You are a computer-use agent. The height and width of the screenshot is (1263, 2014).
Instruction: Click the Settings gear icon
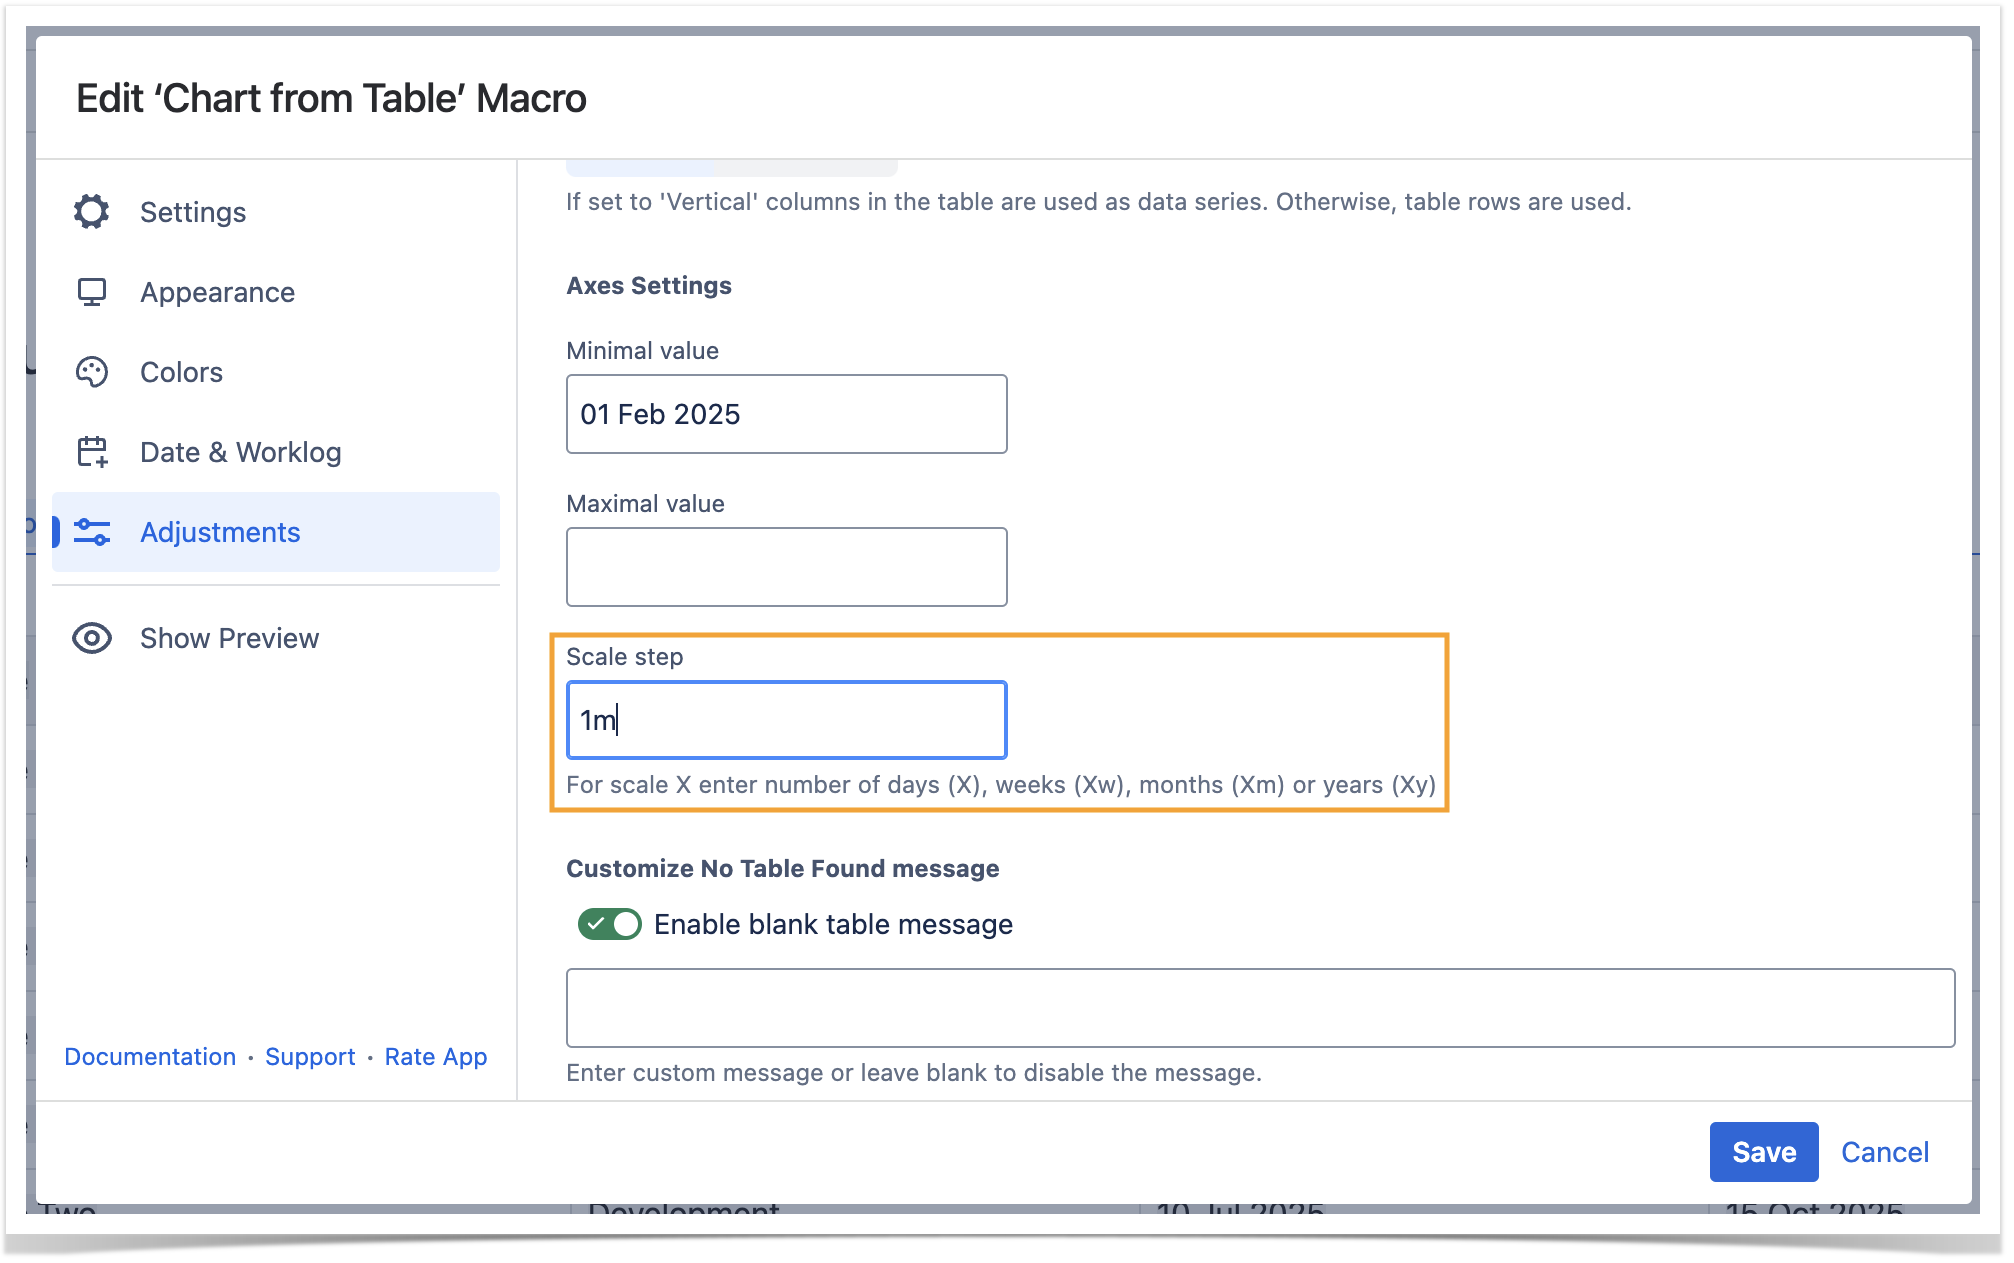coord(92,212)
